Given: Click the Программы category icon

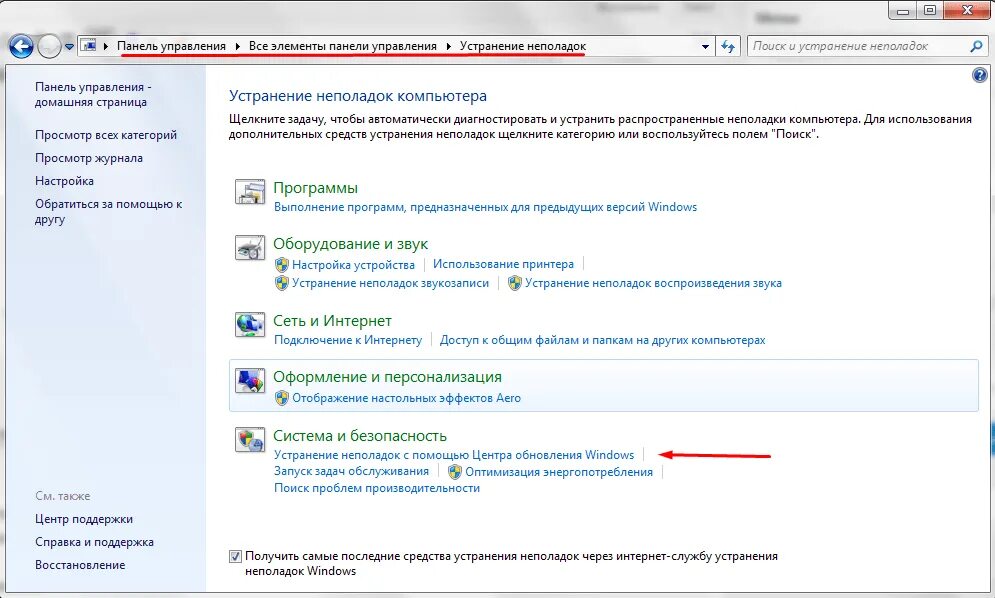Looking at the screenshot, I should click(x=250, y=192).
